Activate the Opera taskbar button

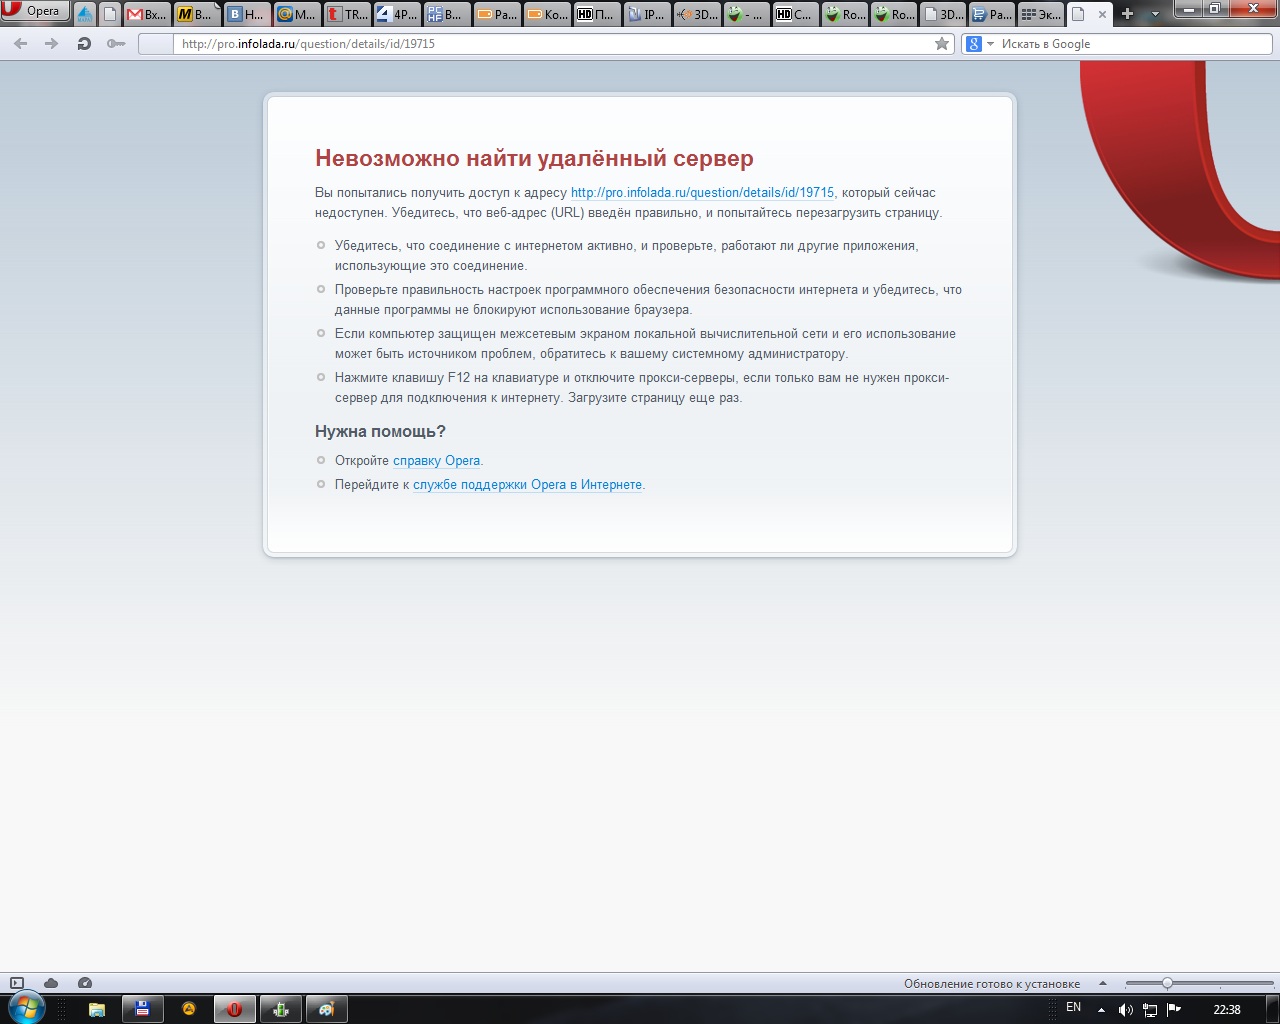click(x=234, y=1009)
